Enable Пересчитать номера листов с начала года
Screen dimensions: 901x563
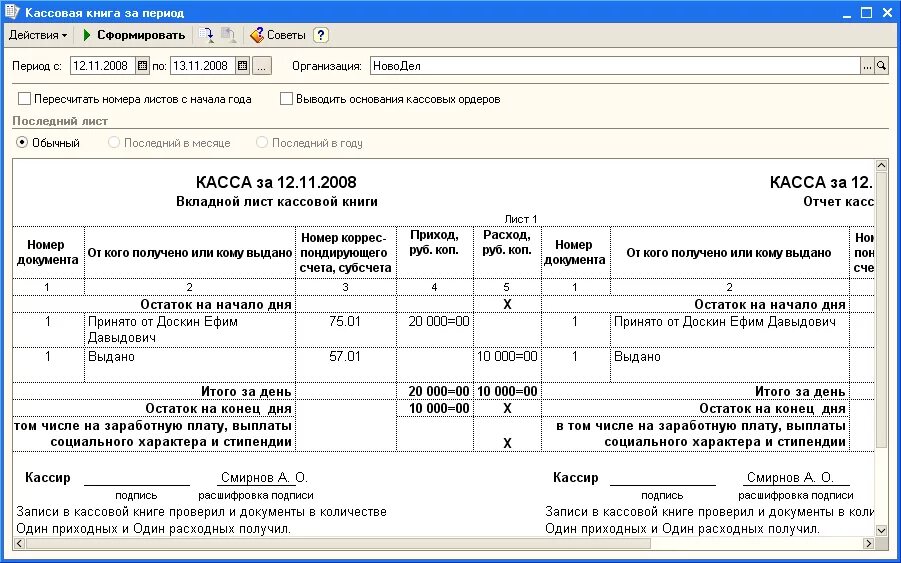point(24,99)
